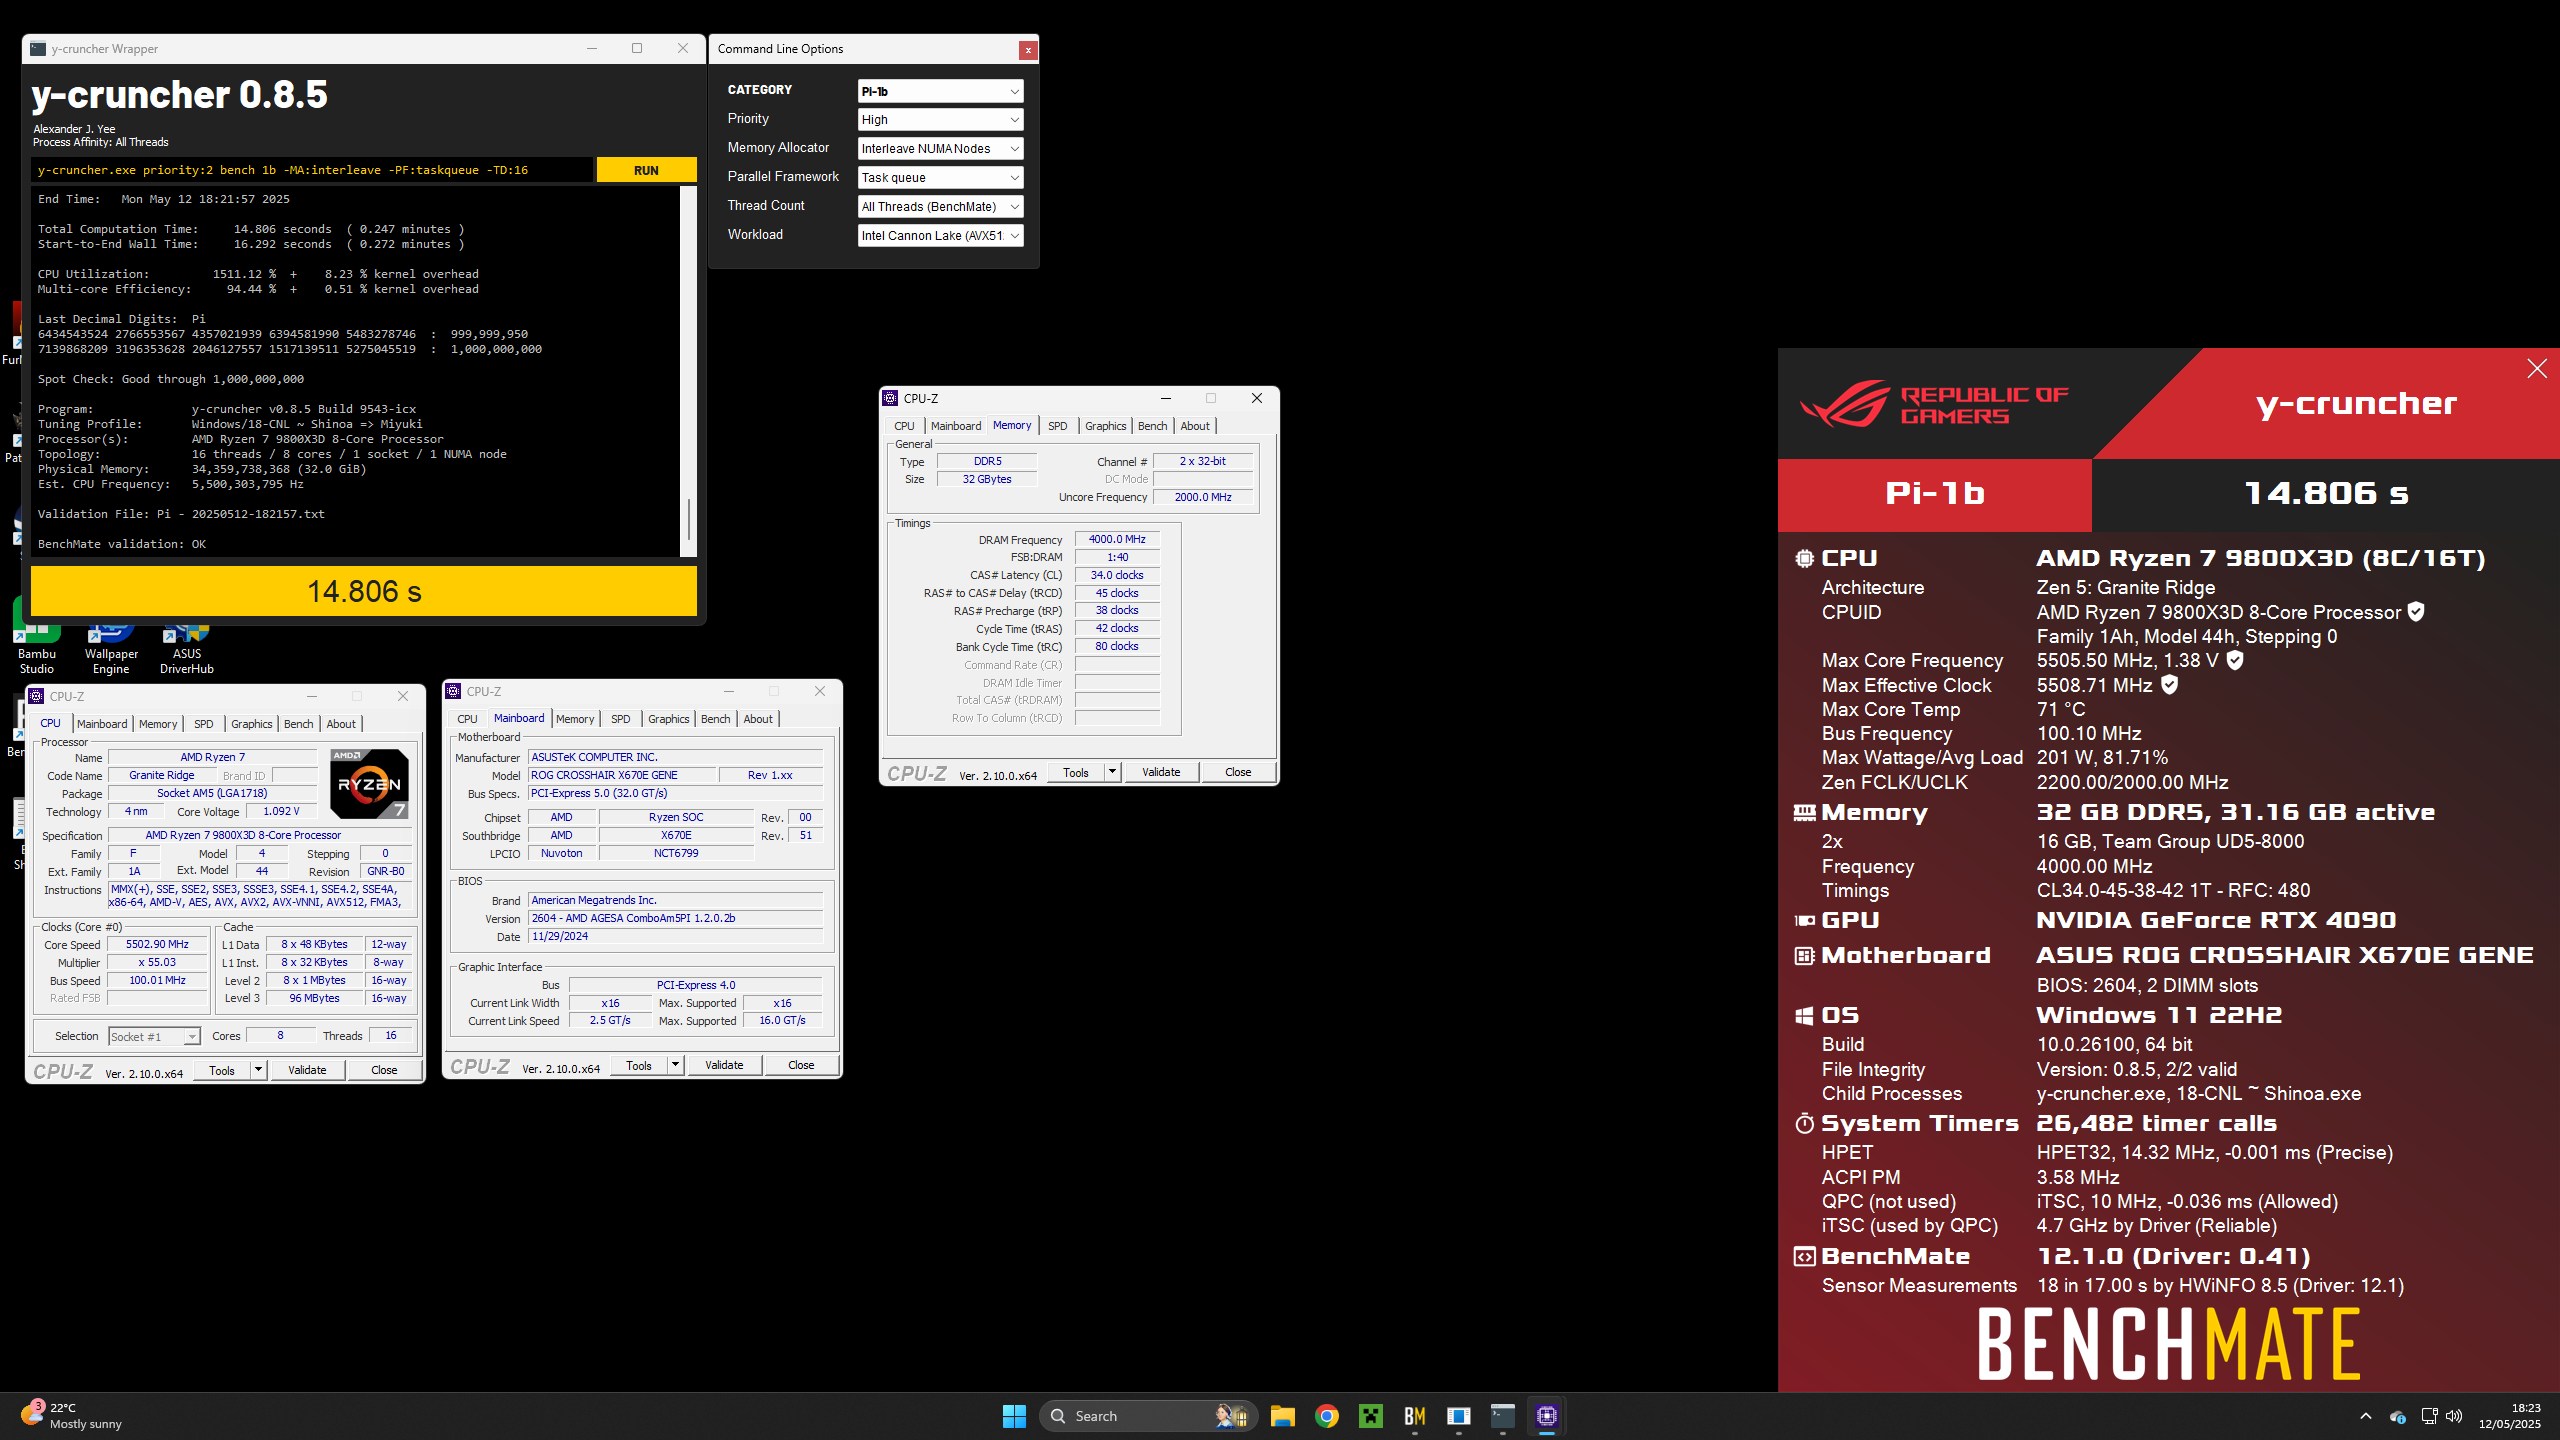Open File Explorer from the taskbar
The height and width of the screenshot is (1440, 2560).
tap(1282, 1416)
